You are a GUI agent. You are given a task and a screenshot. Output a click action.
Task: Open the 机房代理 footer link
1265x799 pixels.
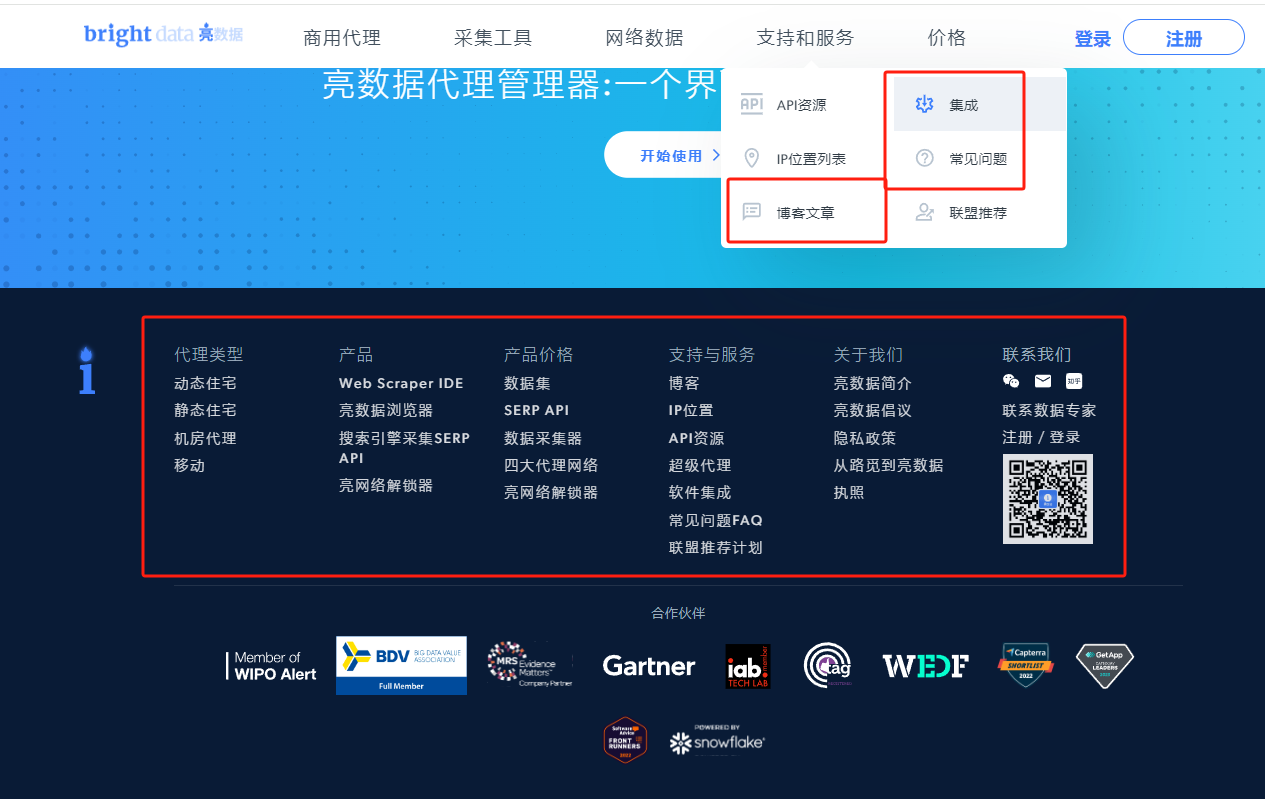pyautogui.click(x=205, y=438)
